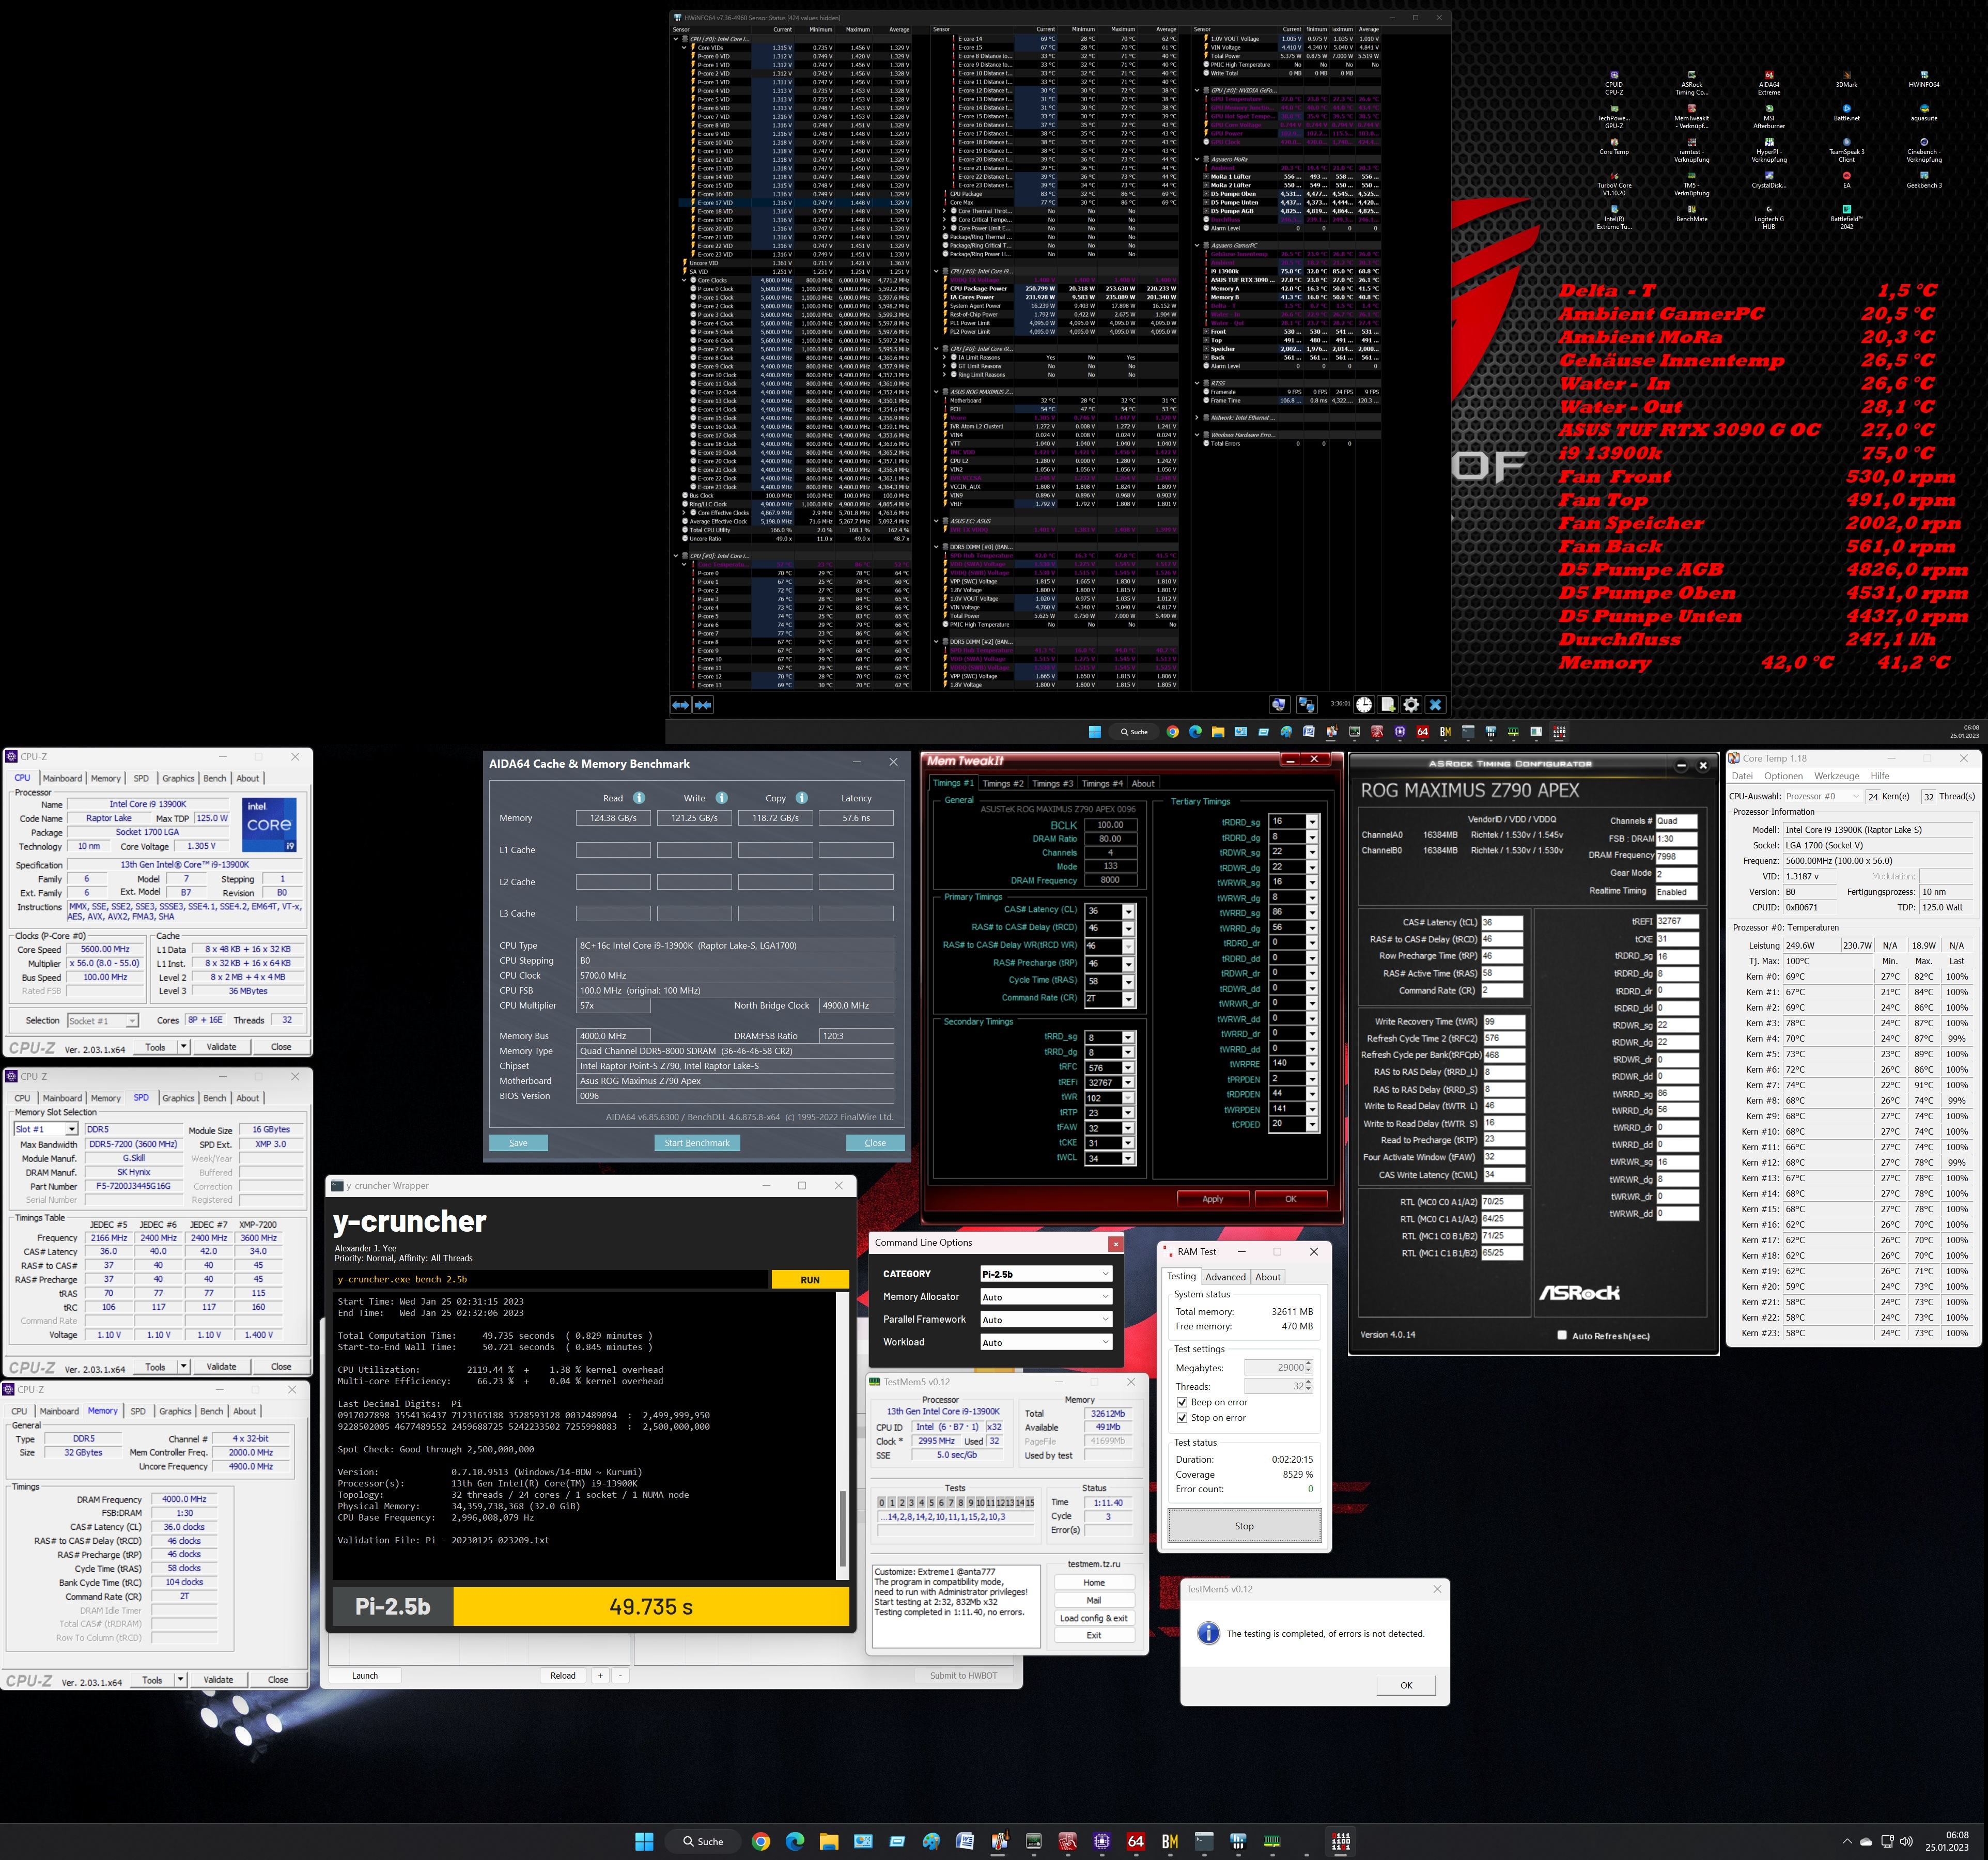This screenshot has height=1860, width=1988.
Task: Open the Memory Slot #1 selector
Action: pos(46,1129)
